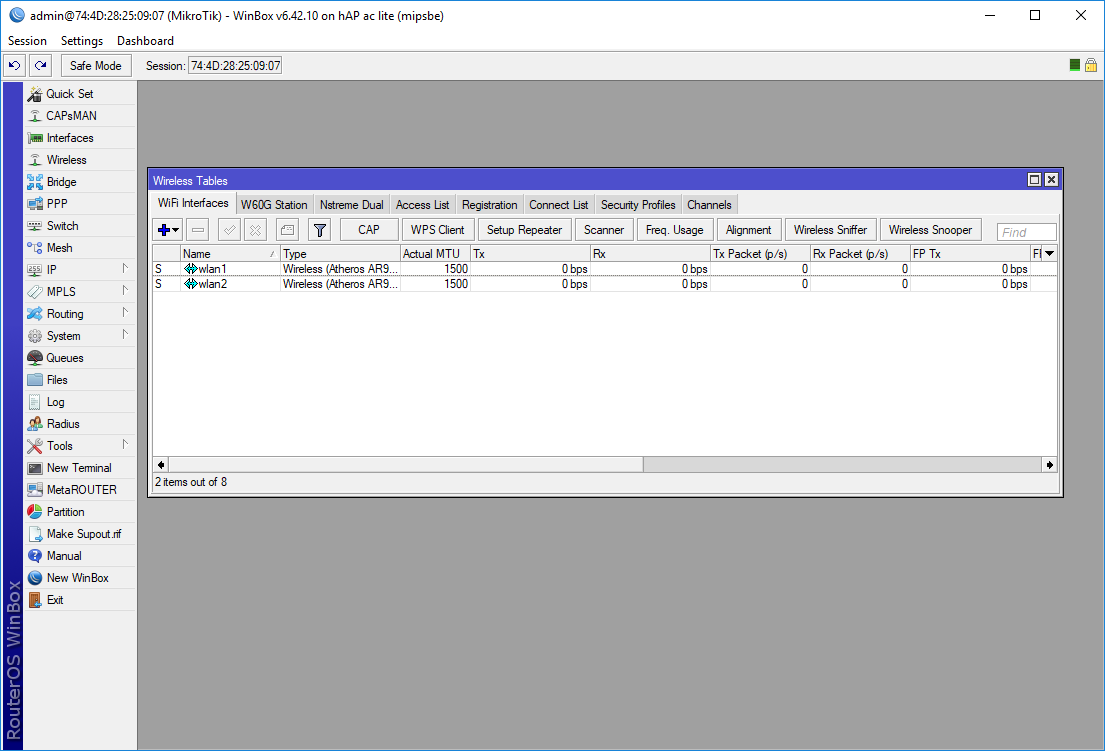1105x751 pixels.
Task: Expand the MPLS submenu
Action: [x=80, y=292]
